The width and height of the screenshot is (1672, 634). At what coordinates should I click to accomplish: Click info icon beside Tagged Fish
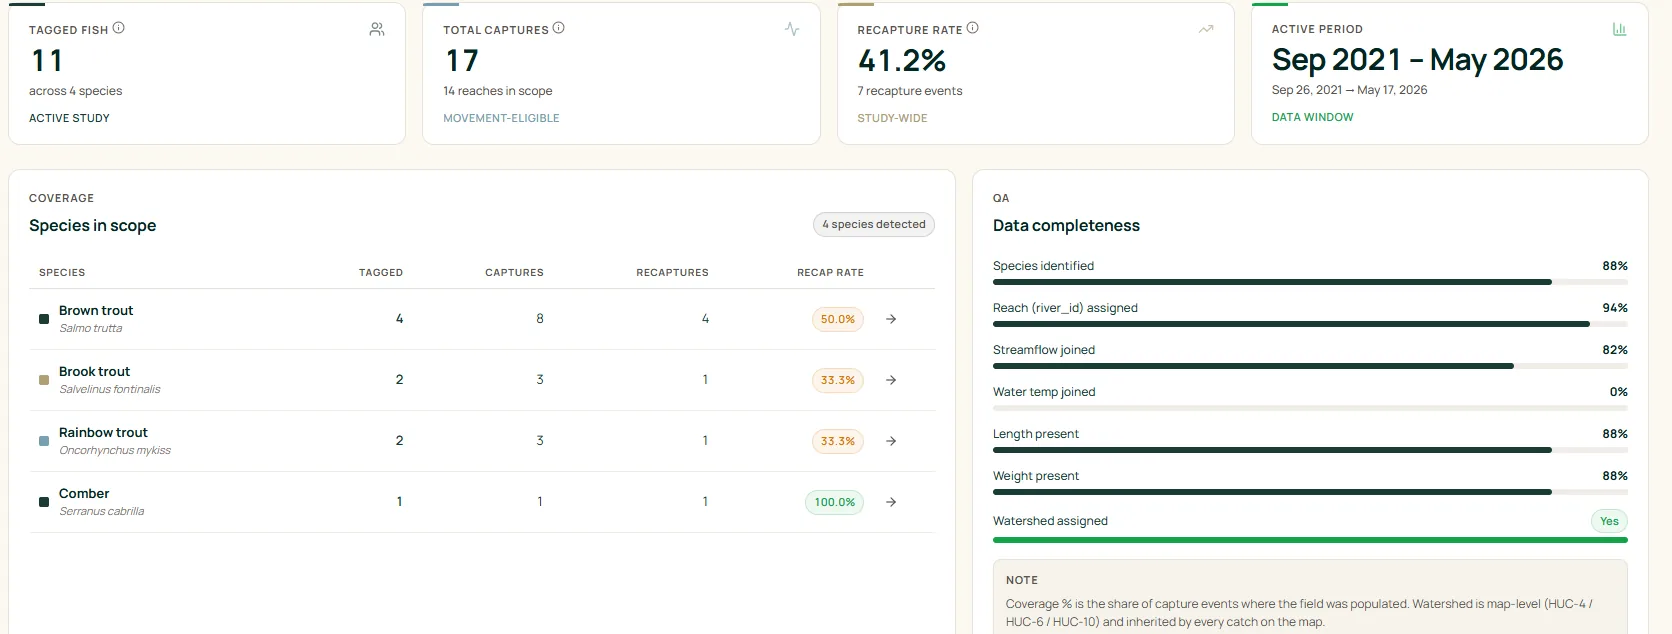coord(119,28)
